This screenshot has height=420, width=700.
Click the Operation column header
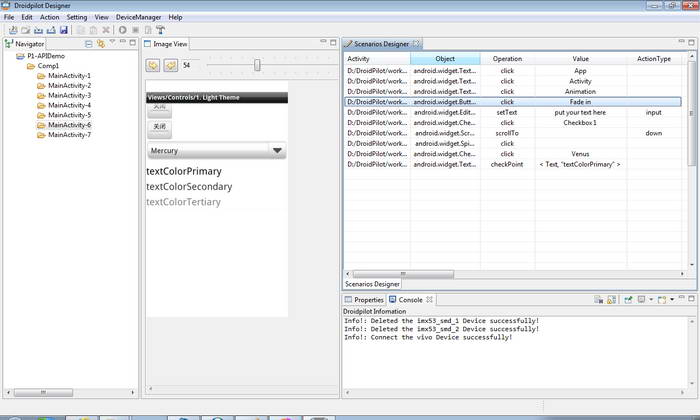pyautogui.click(x=507, y=59)
